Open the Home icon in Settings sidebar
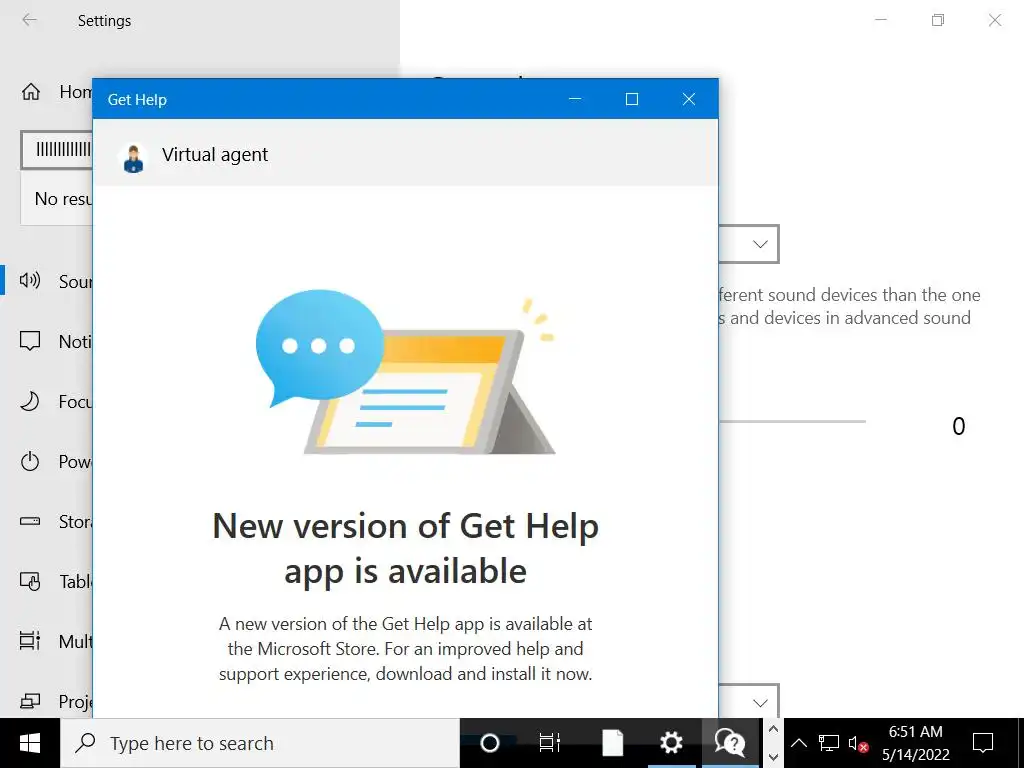Screen dimensions: 1024x768 [31, 91]
